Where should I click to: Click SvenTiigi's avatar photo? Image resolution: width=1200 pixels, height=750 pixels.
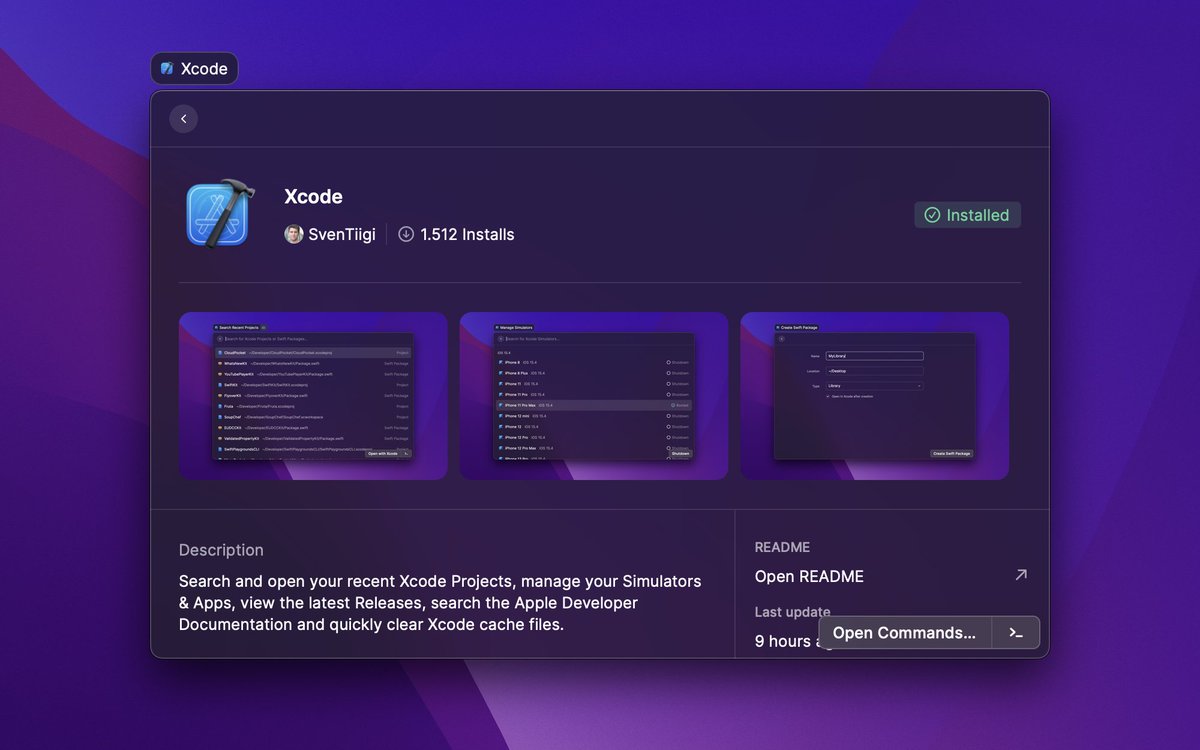(x=292, y=234)
